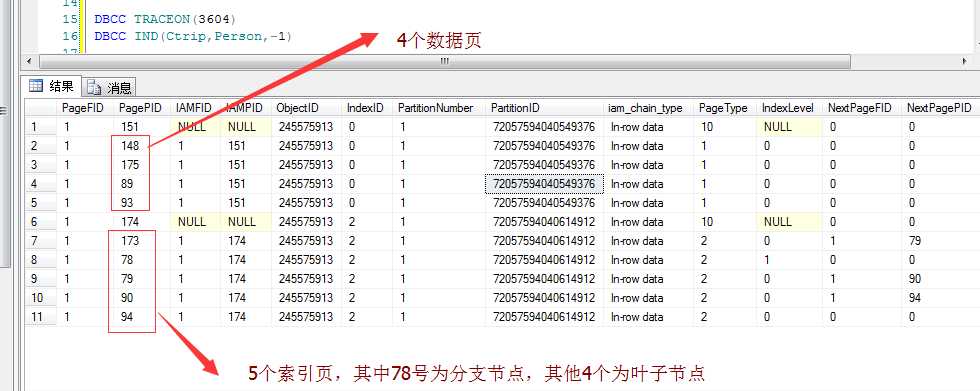The image size is (980, 391).
Task: Select the PageFID column header
Action: [x=84, y=108]
